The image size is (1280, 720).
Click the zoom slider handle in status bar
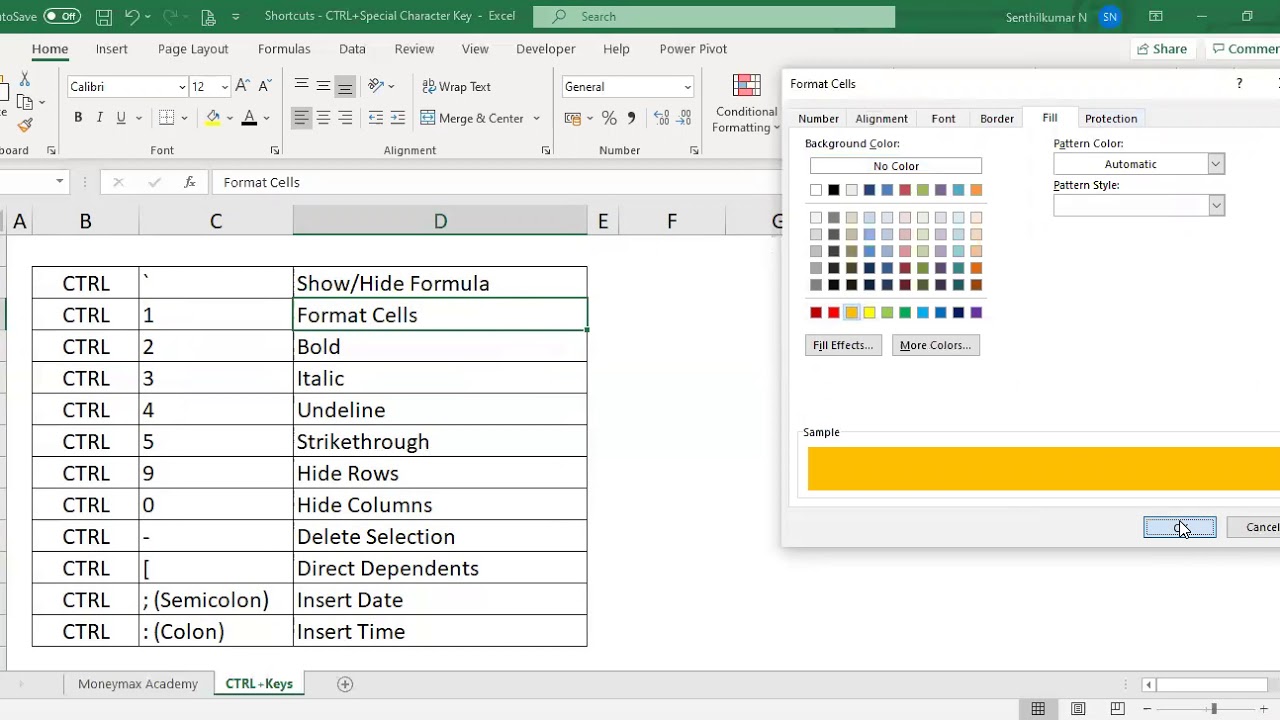1213,709
